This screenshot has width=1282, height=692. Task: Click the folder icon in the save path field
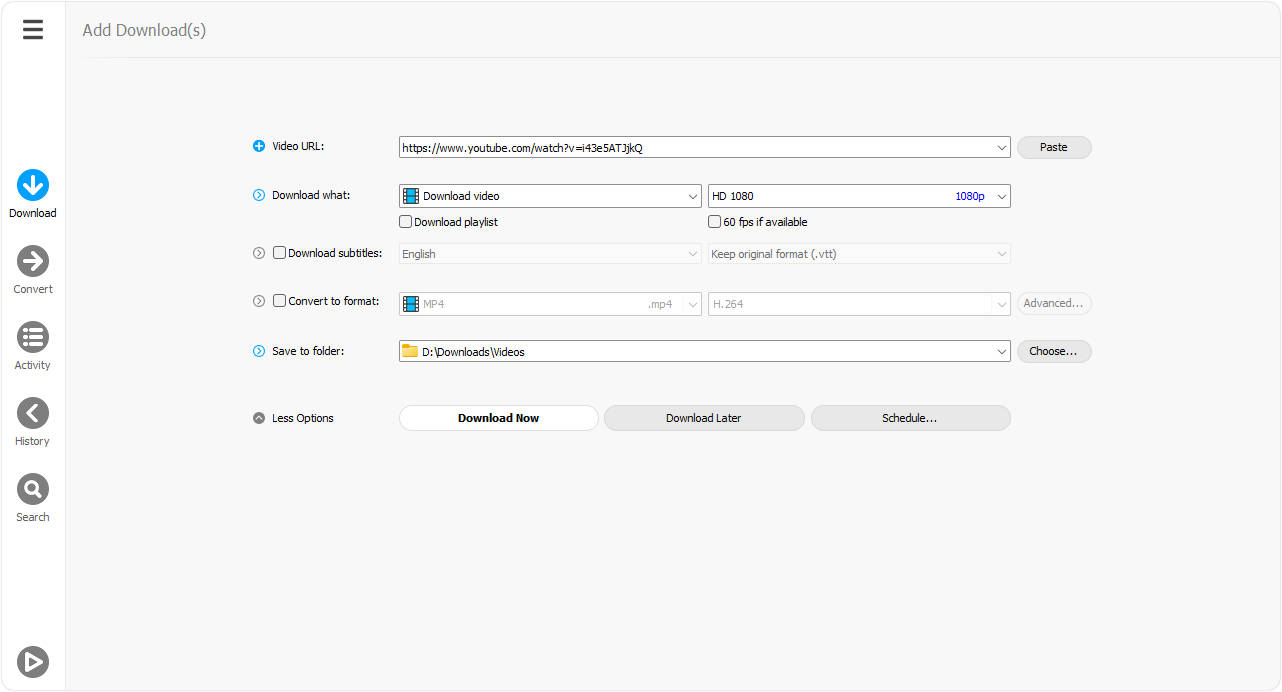point(410,351)
